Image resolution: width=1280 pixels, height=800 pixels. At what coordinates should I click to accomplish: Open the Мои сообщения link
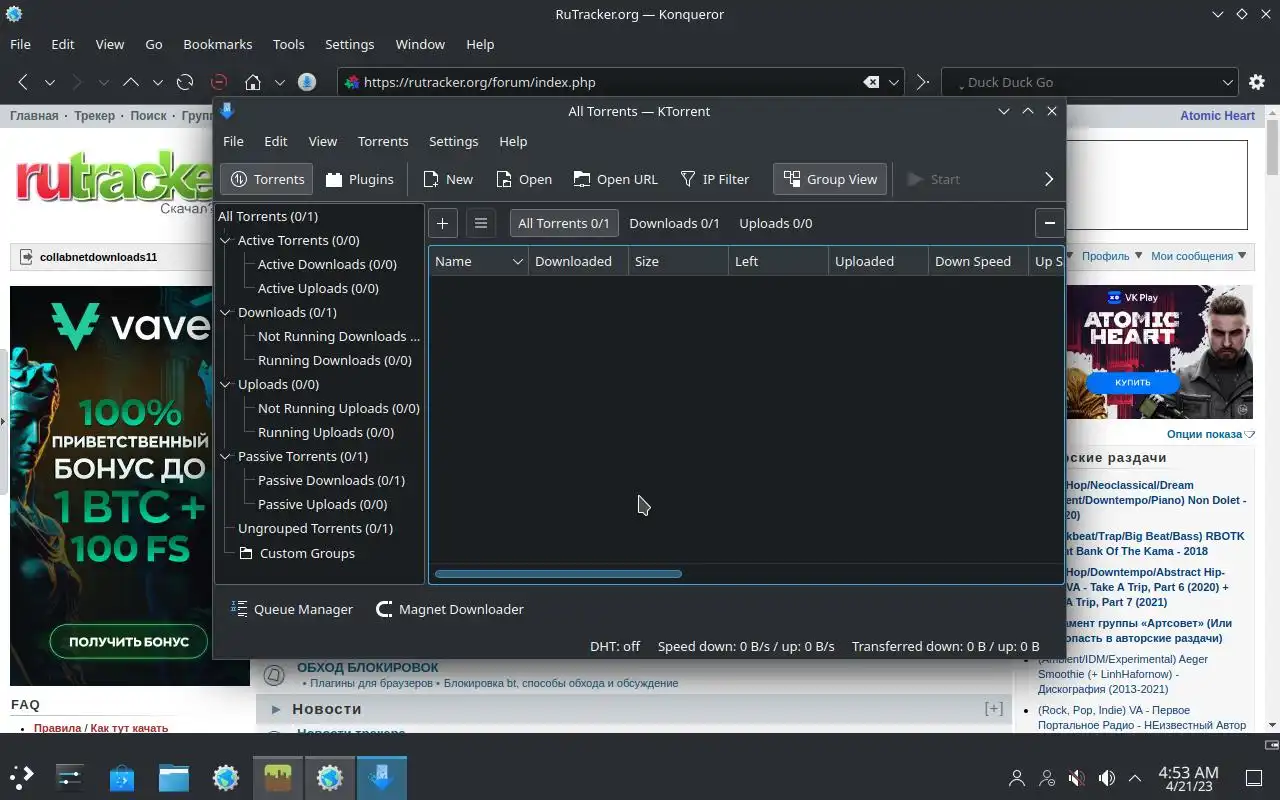pos(1192,256)
